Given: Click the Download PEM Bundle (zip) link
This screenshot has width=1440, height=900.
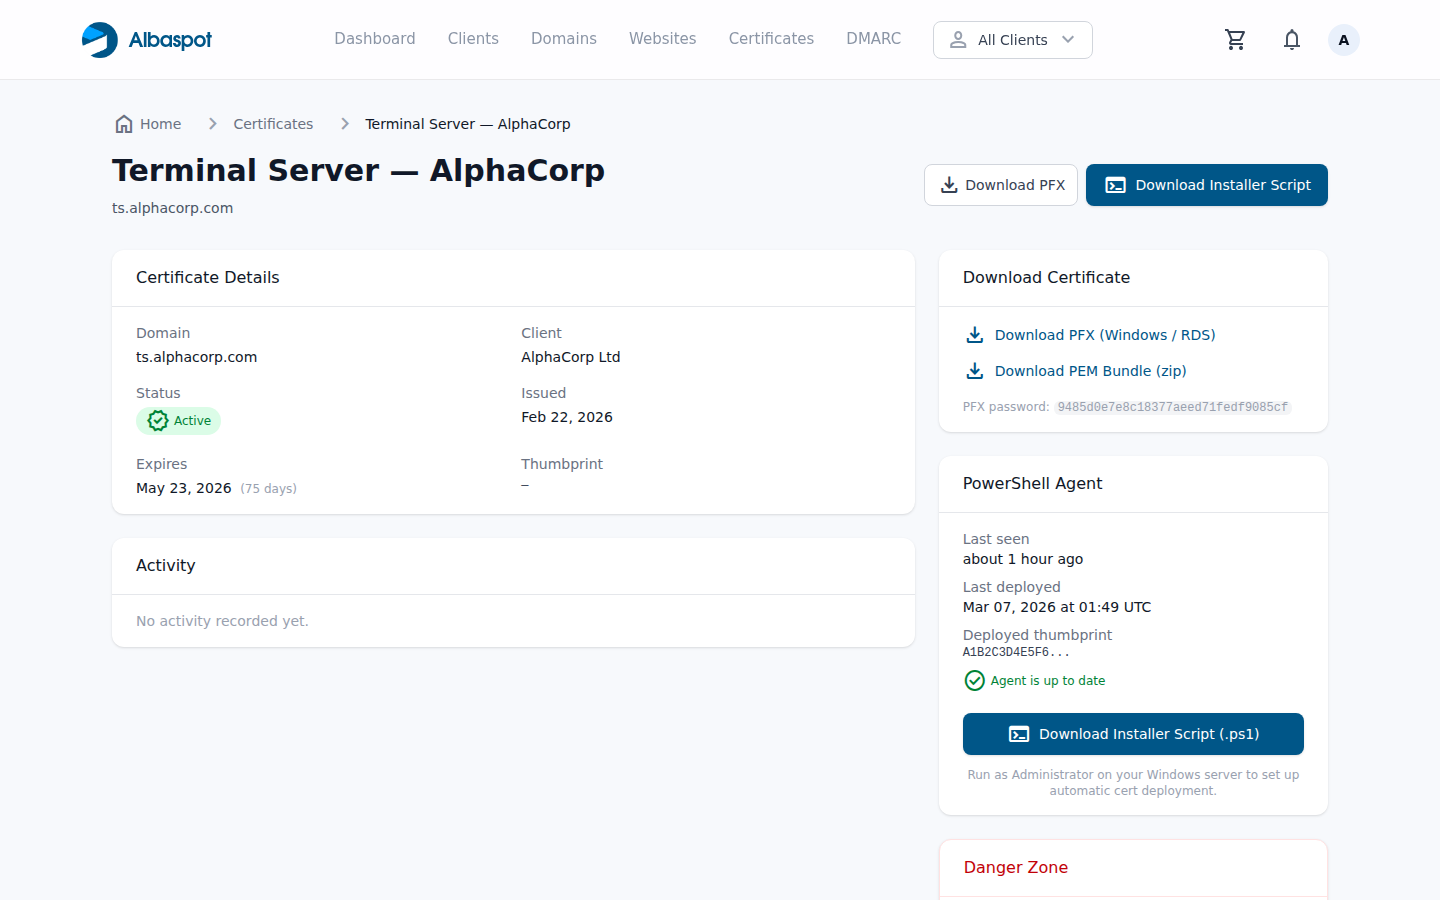Looking at the screenshot, I should coord(1090,371).
